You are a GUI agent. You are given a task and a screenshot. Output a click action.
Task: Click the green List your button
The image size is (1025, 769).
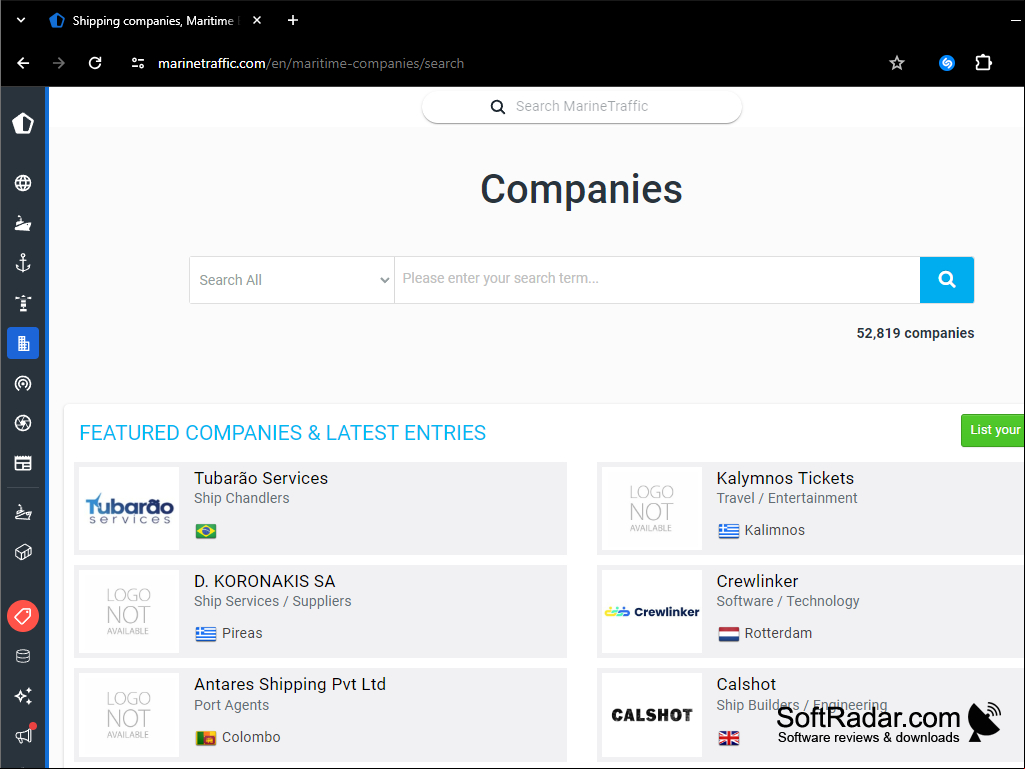pos(993,430)
